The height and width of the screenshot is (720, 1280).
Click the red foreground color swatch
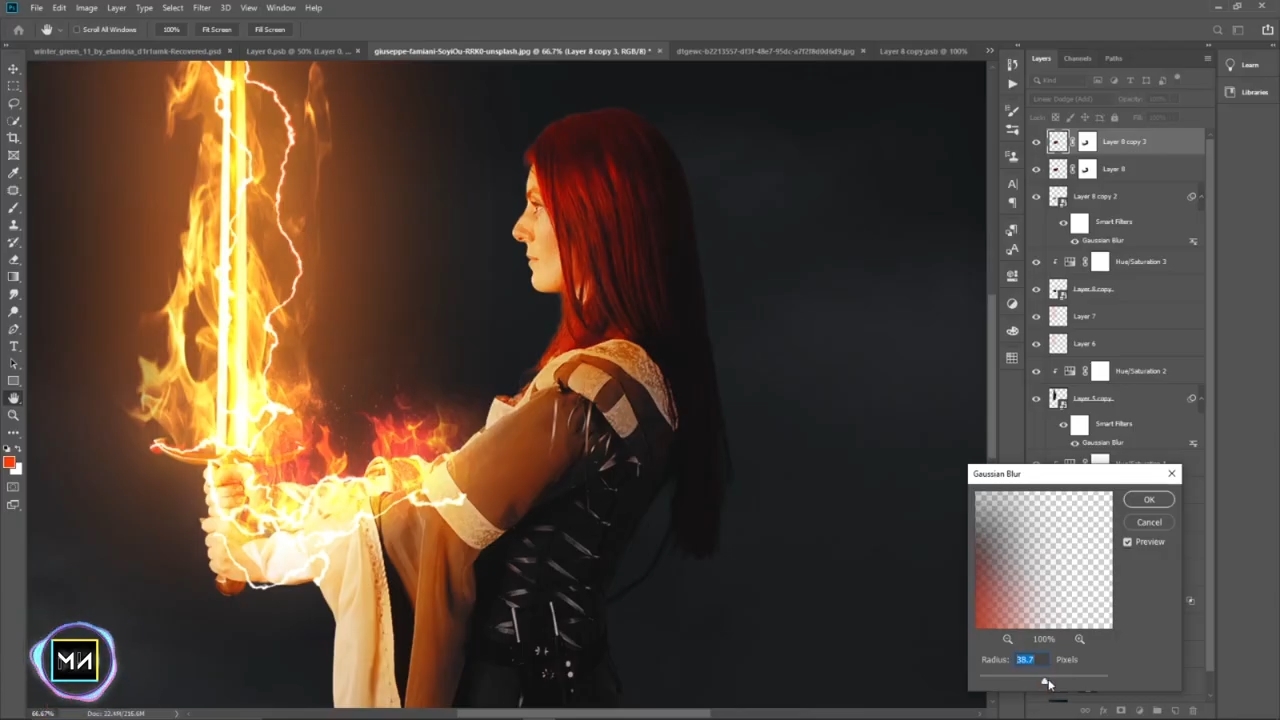10,462
